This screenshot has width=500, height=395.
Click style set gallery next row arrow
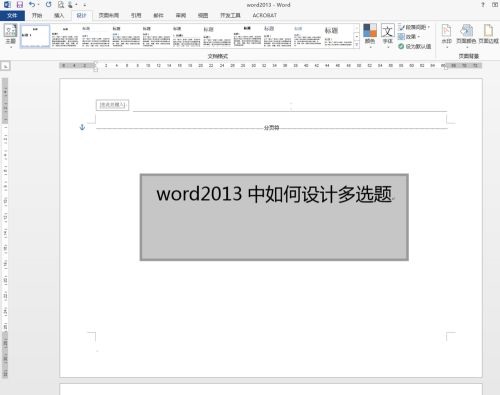pos(357,36)
